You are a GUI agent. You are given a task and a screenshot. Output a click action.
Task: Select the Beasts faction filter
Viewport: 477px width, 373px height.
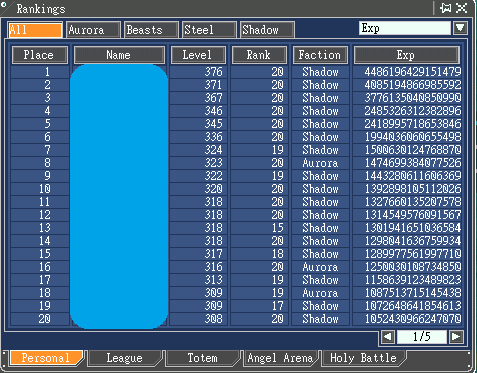tap(151, 30)
